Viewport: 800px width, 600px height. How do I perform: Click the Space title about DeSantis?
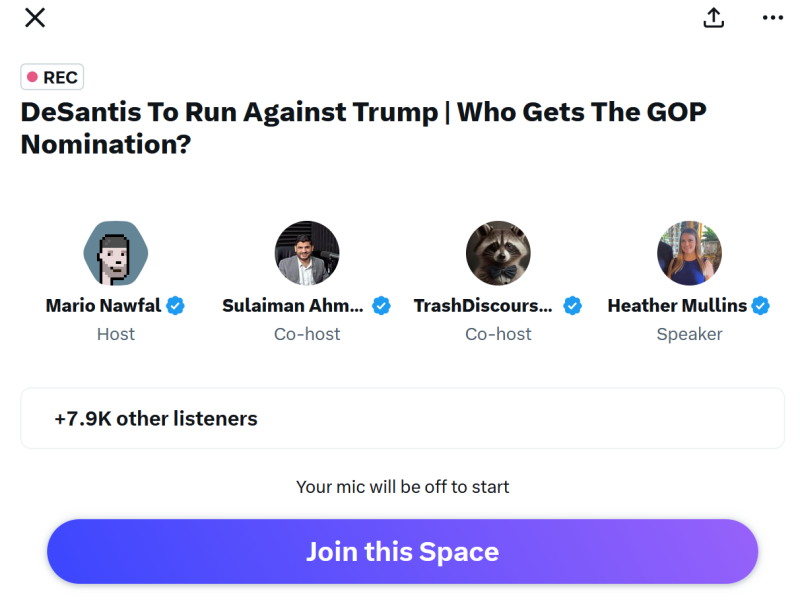pos(364,127)
